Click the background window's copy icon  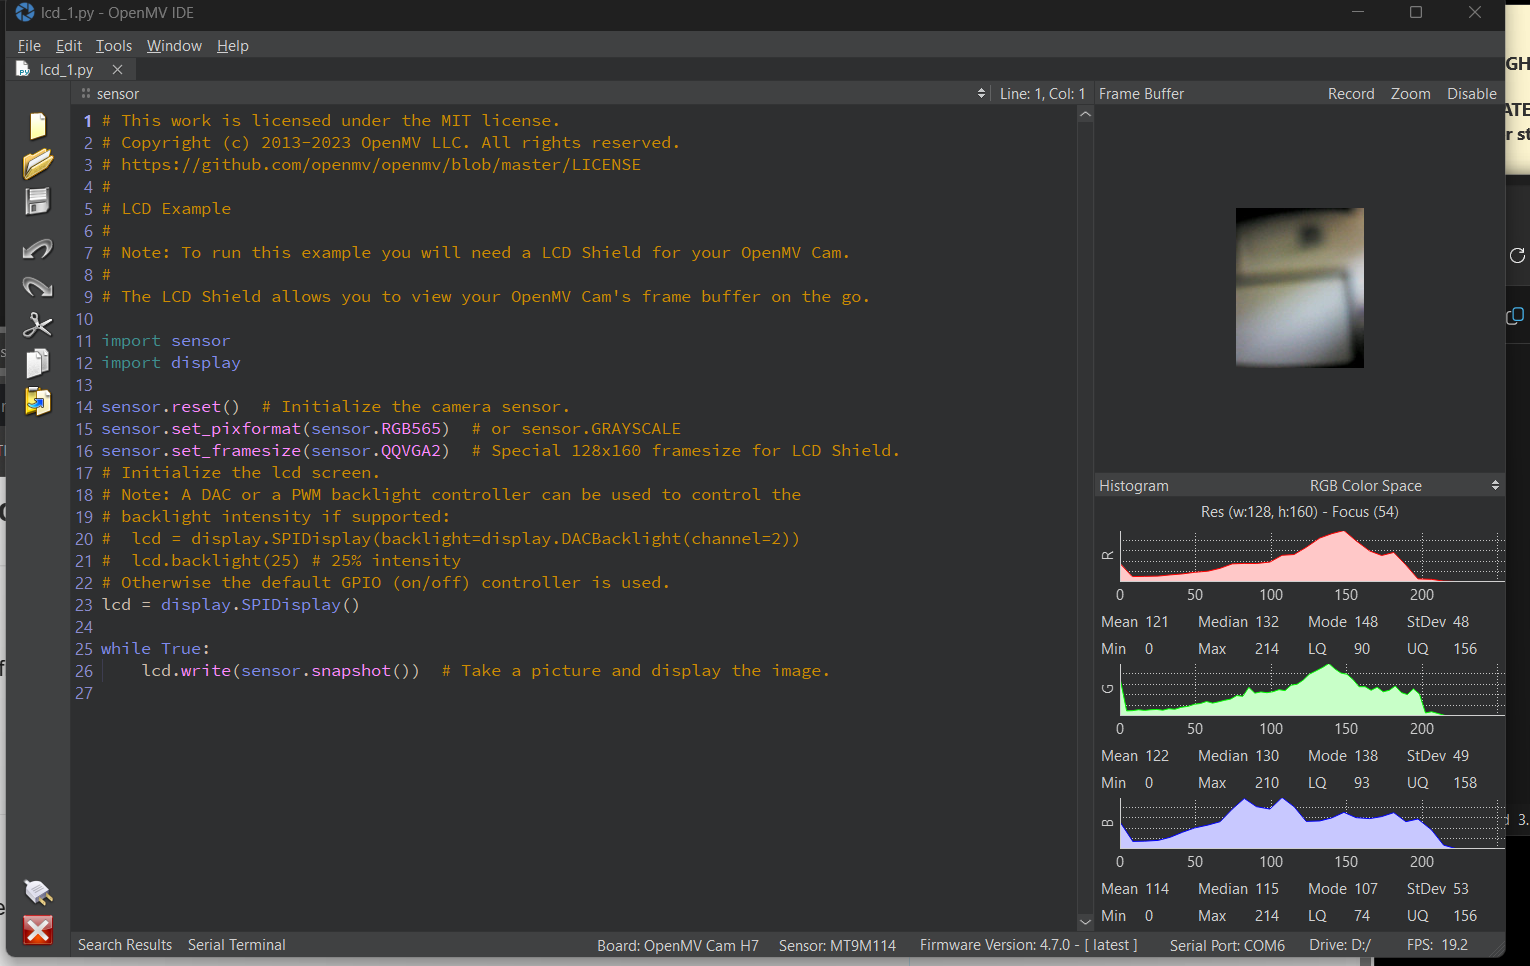(x=1515, y=316)
